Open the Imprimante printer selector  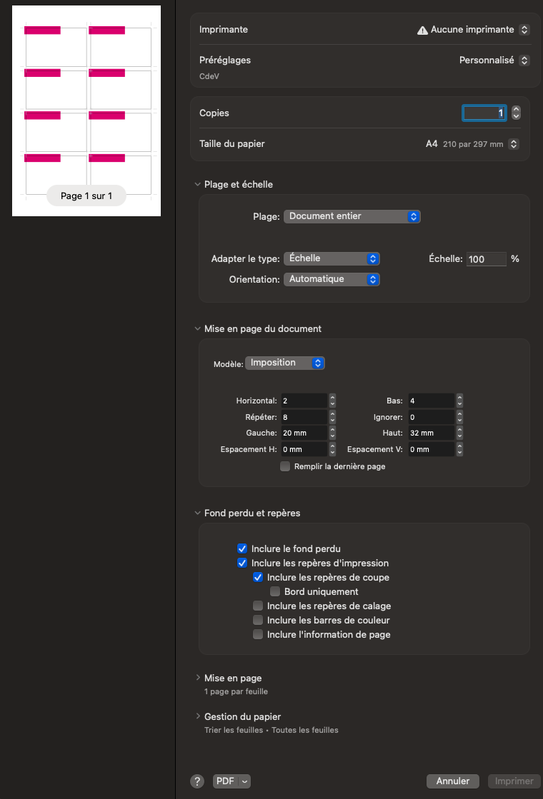[524, 30]
